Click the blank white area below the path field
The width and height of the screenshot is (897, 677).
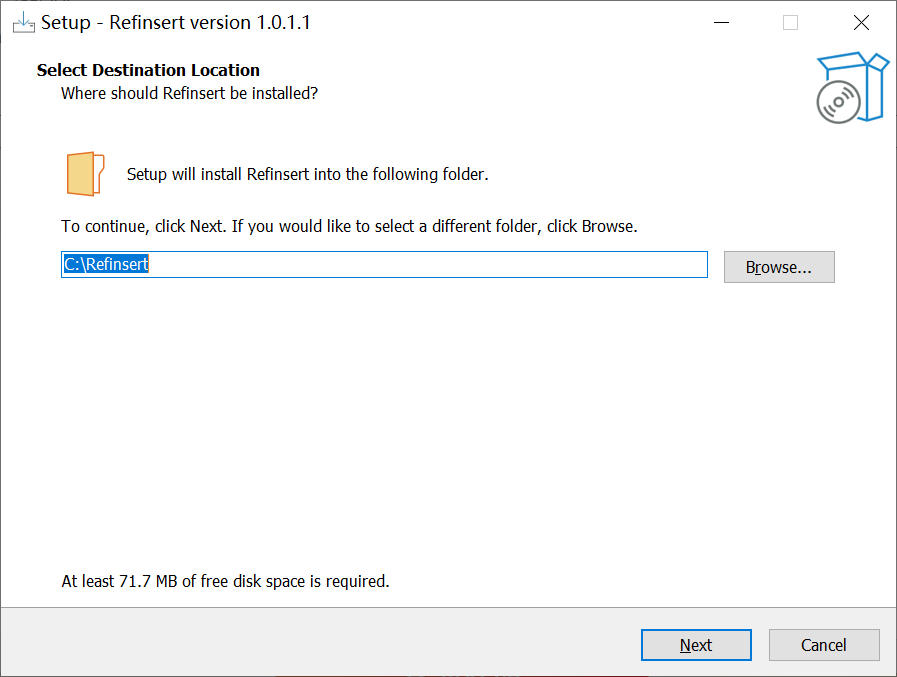click(448, 423)
